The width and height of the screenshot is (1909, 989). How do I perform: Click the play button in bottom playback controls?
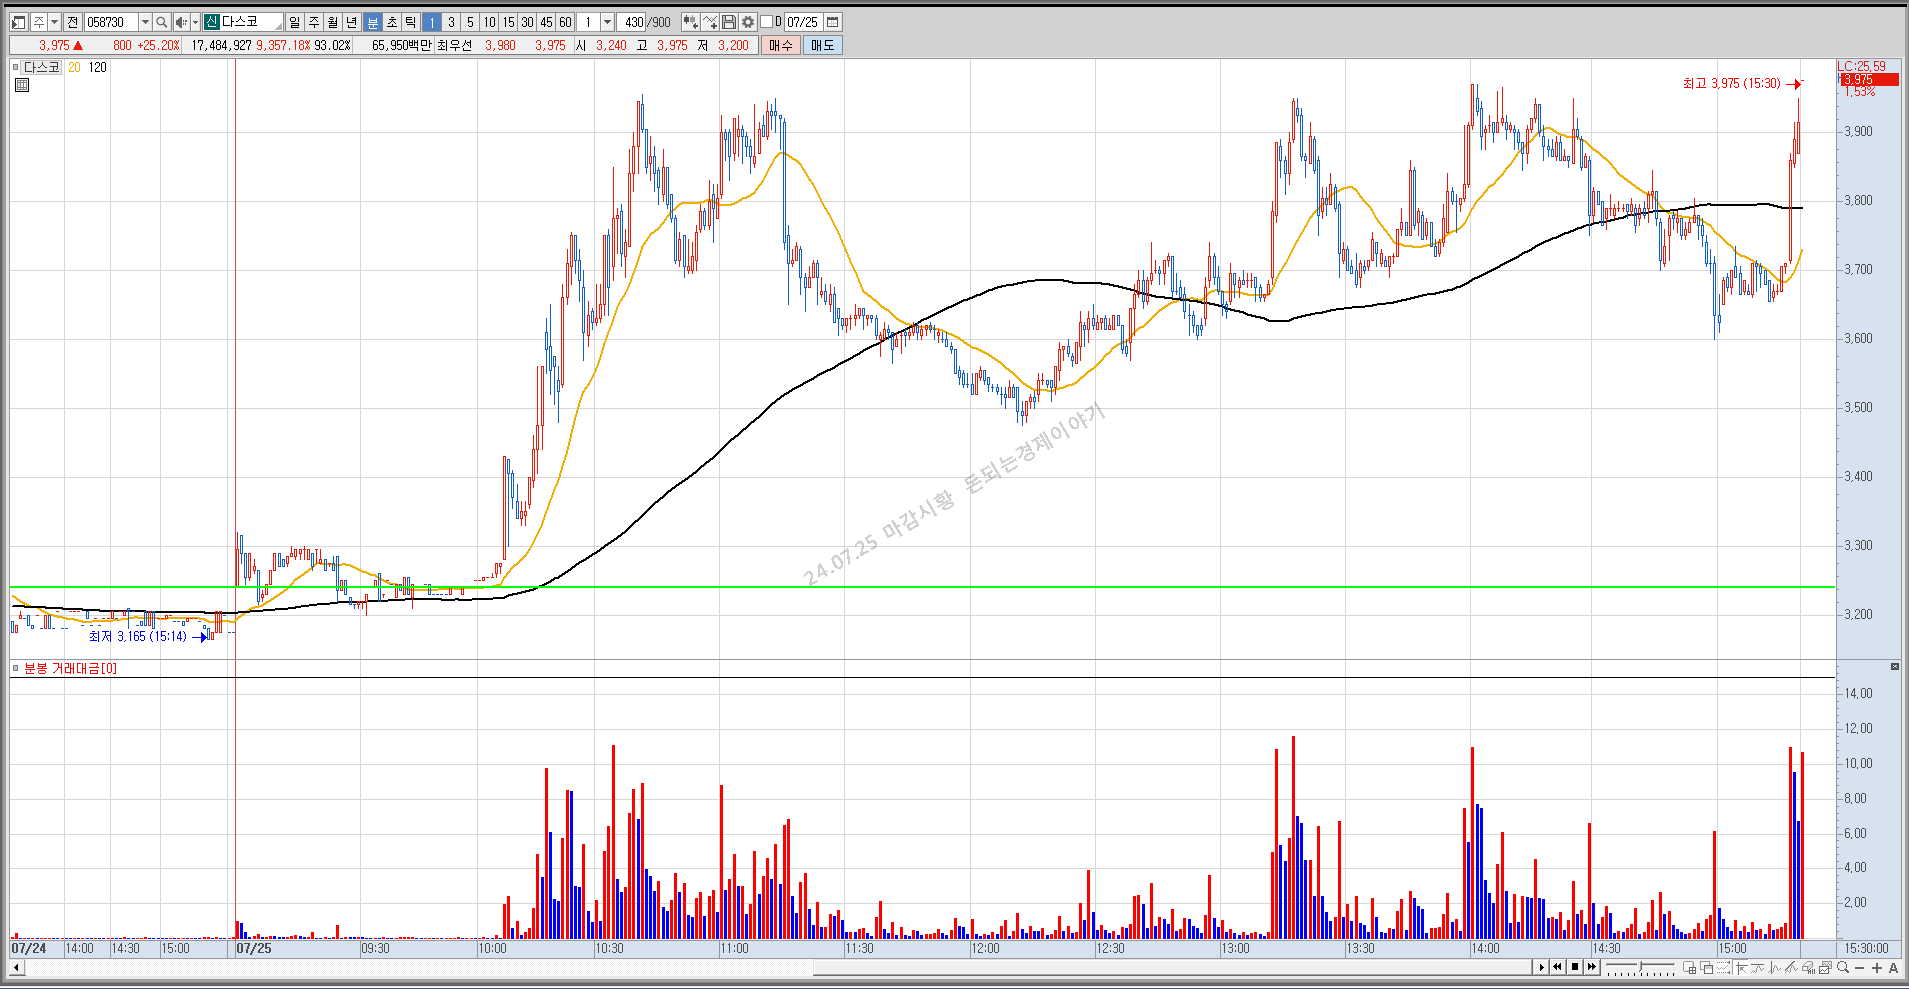click(x=1541, y=967)
